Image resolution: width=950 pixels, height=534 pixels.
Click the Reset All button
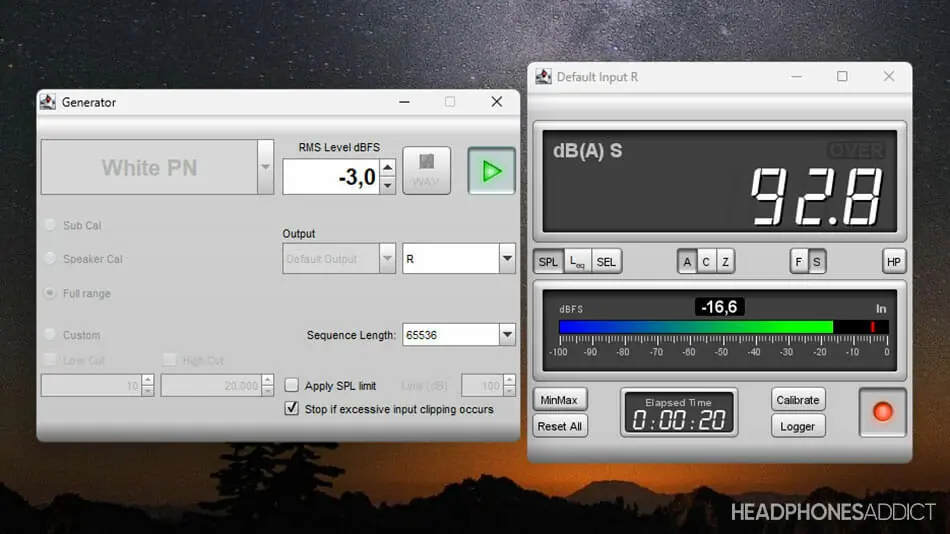click(560, 426)
